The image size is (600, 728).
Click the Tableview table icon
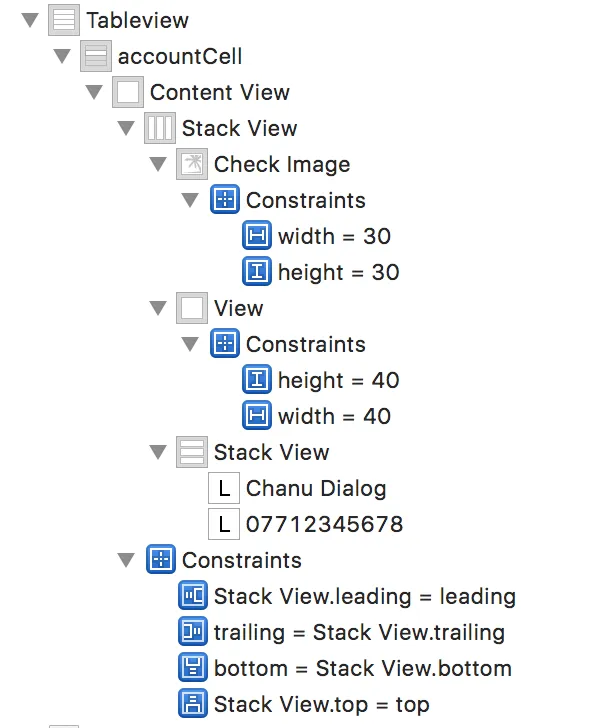click(63, 20)
